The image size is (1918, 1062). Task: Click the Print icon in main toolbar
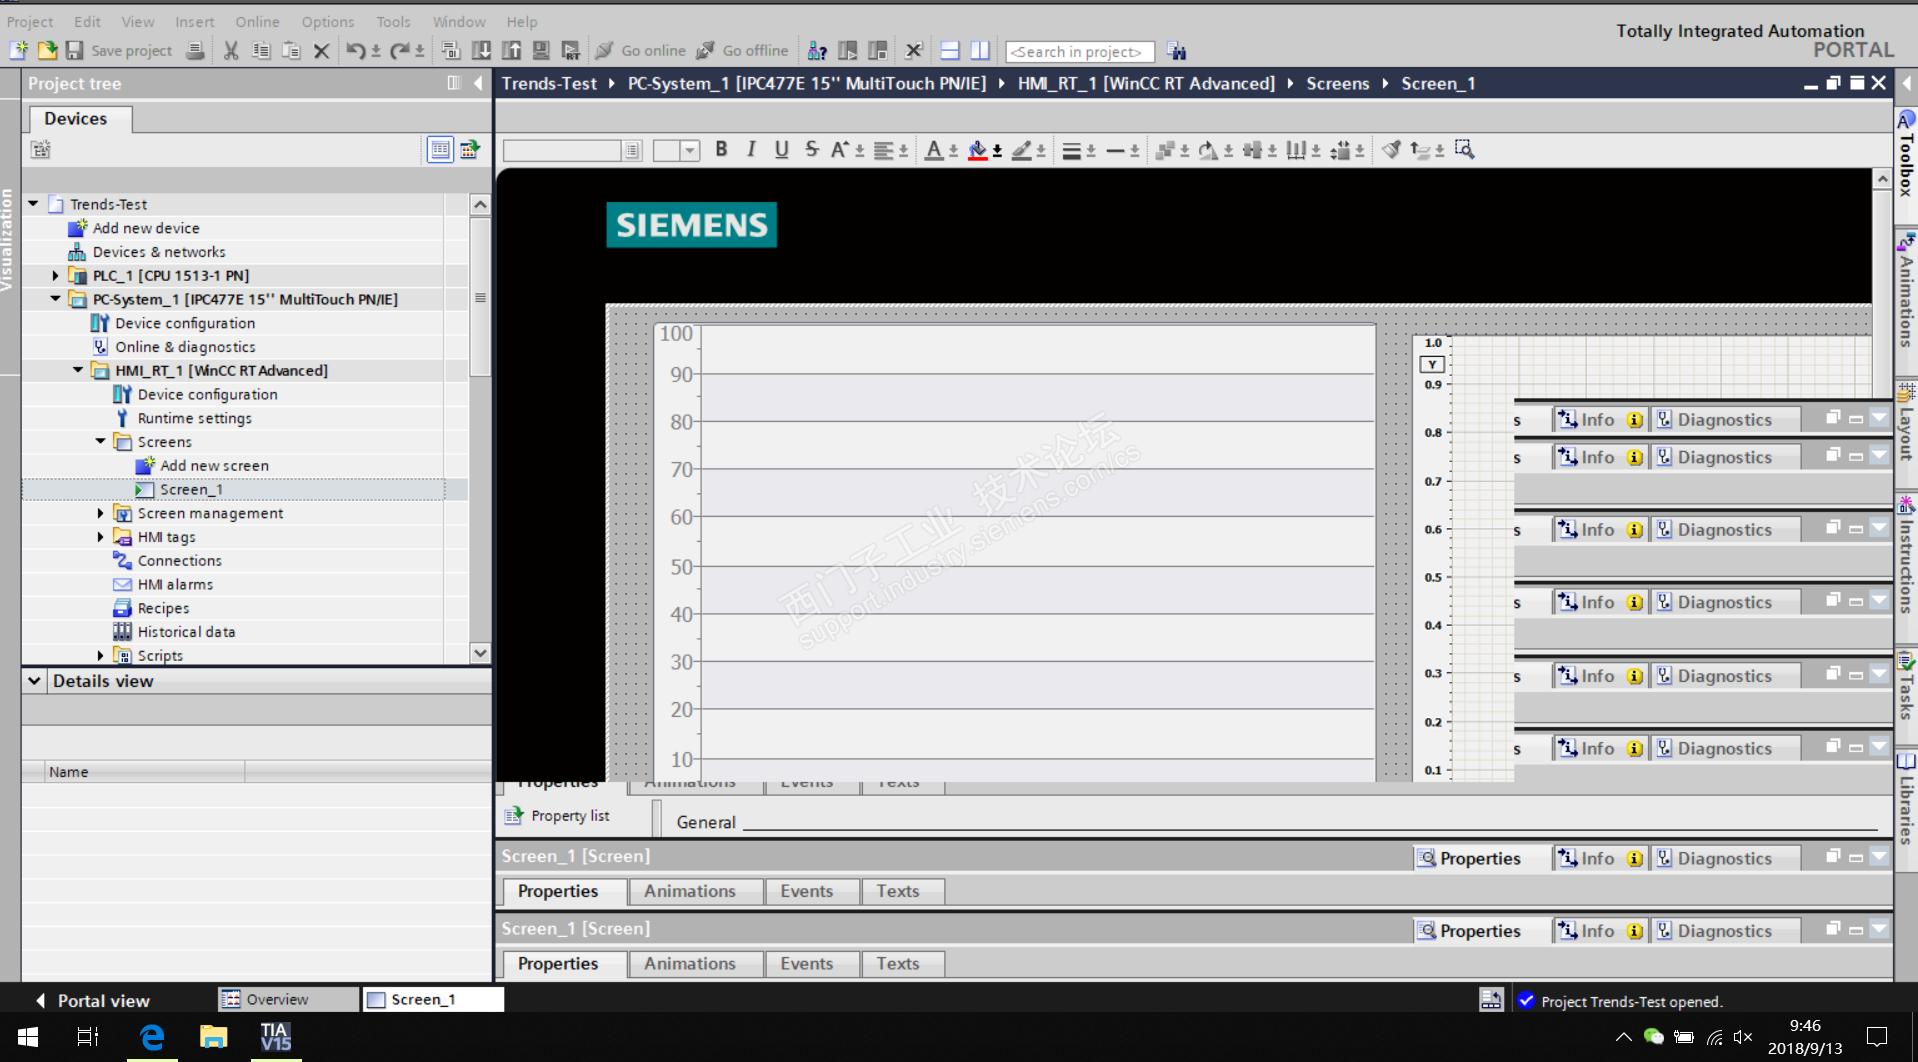click(x=196, y=50)
